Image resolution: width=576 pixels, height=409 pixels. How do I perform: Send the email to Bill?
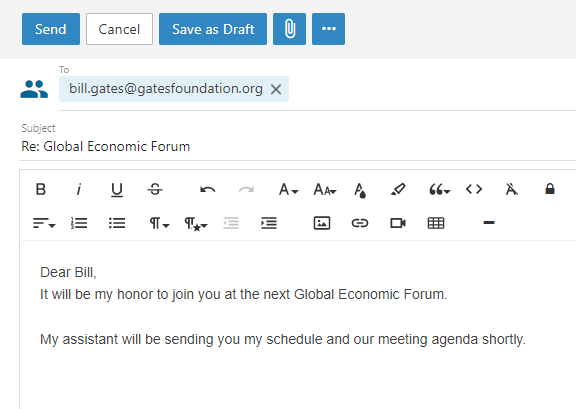click(x=51, y=29)
